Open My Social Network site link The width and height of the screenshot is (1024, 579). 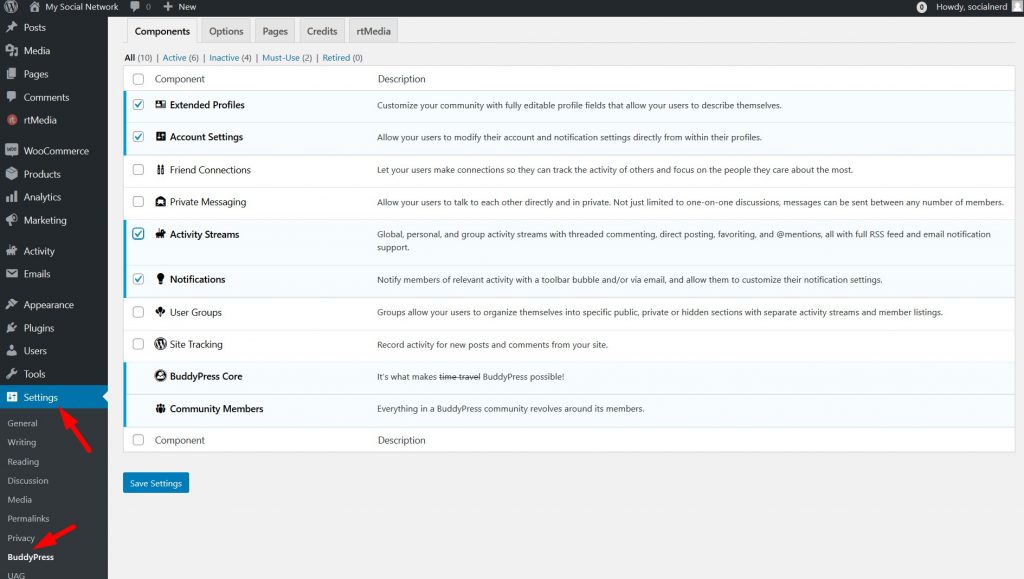pos(82,7)
